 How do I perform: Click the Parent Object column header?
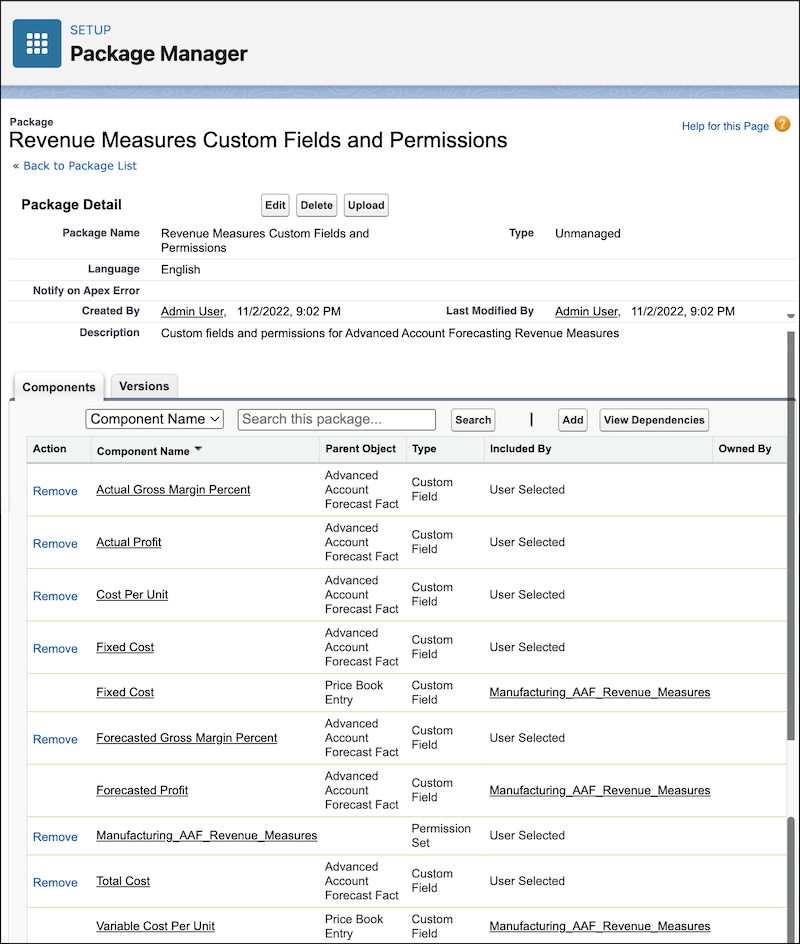pyautogui.click(x=361, y=449)
